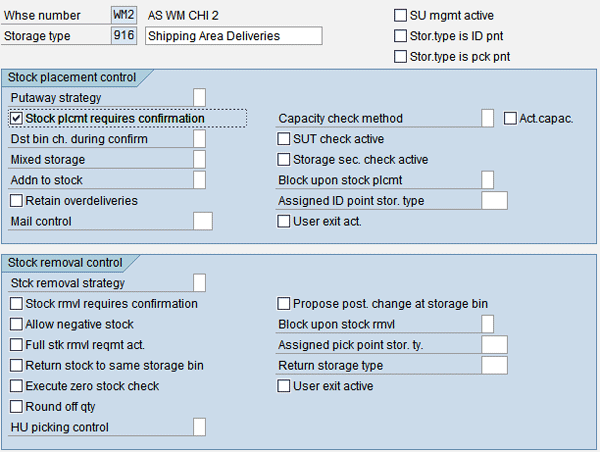Click the Return storage type field
The image size is (600, 452).
click(x=494, y=366)
